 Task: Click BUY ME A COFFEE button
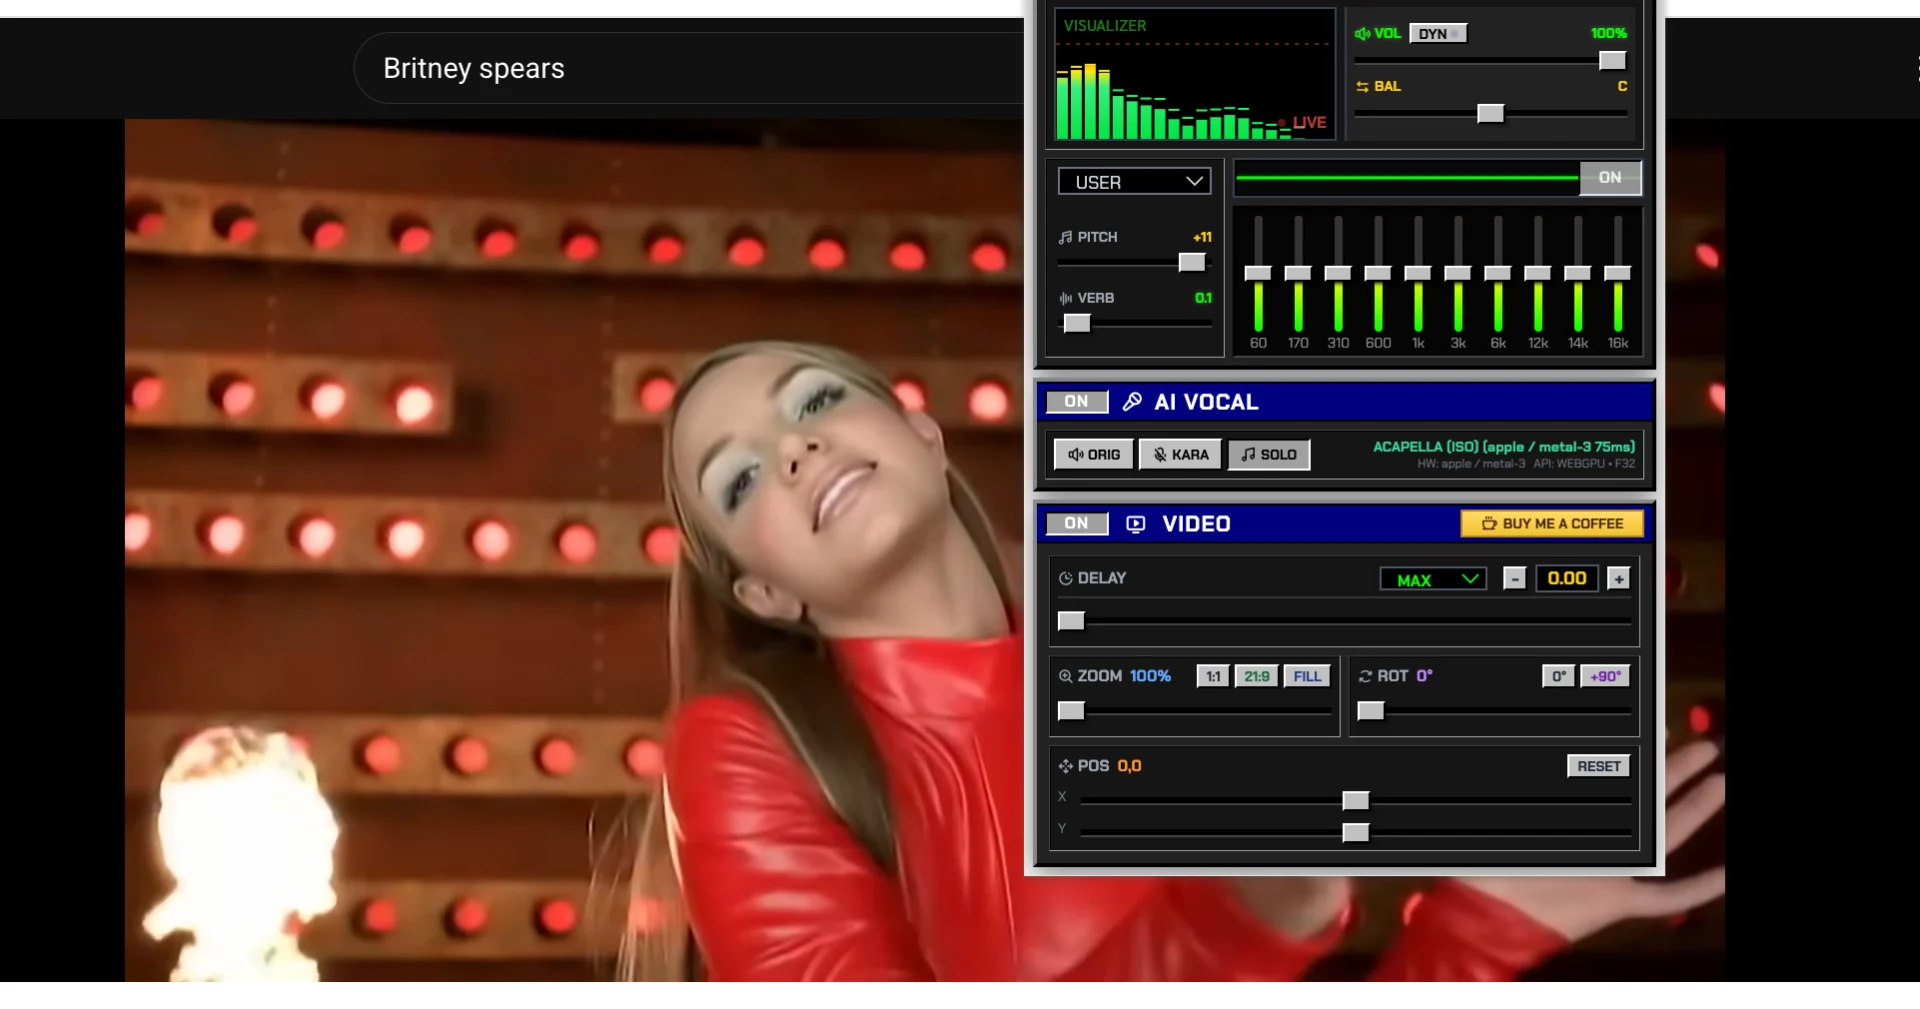[x=1552, y=524]
